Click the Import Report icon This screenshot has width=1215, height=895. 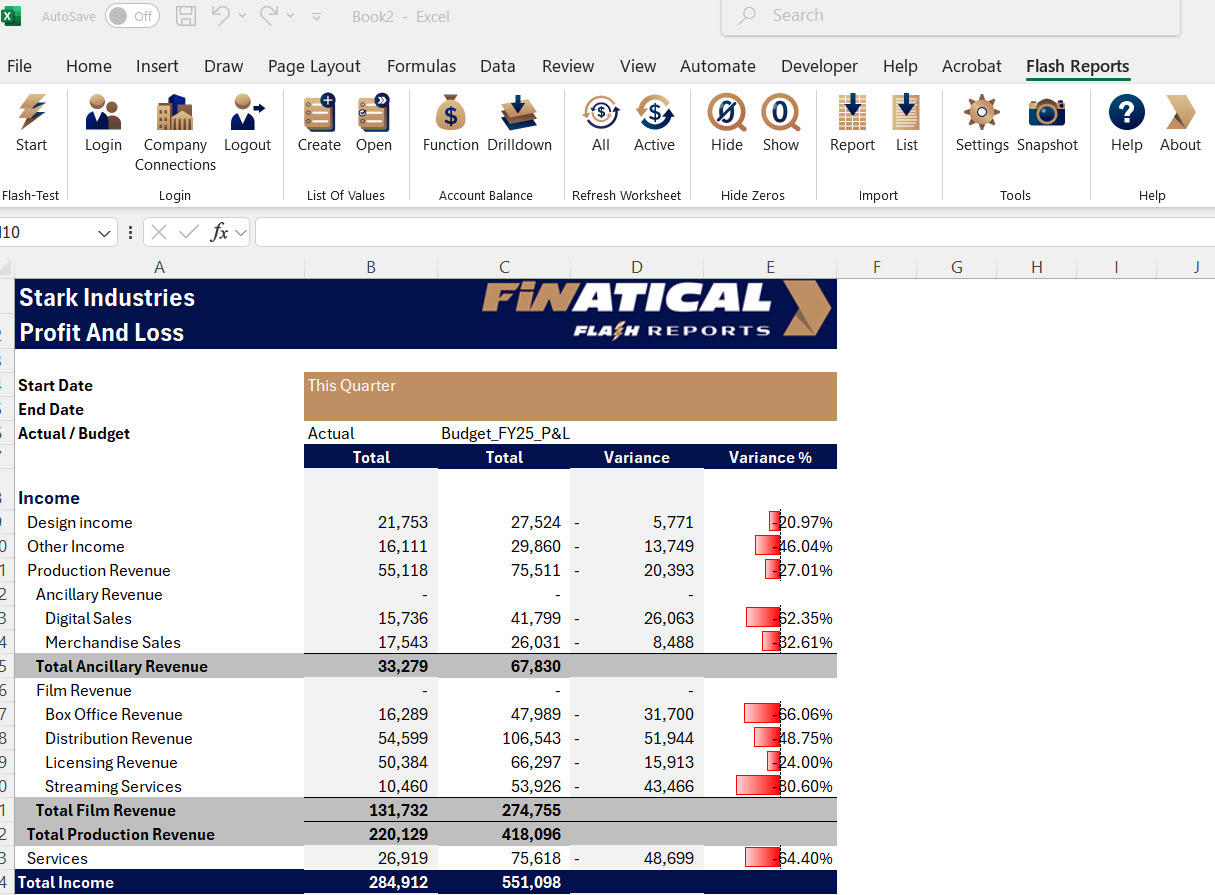coord(852,112)
